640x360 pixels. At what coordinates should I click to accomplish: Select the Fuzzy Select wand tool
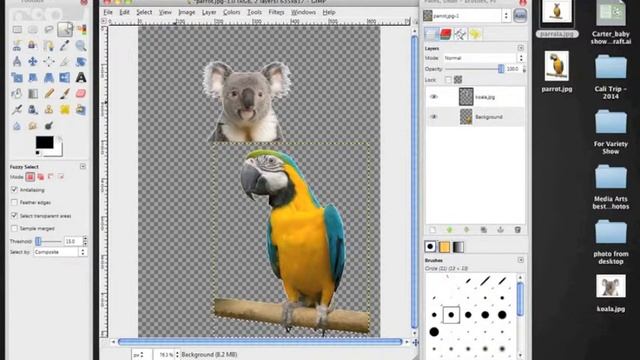pyautogui.click(x=65, y=29)
